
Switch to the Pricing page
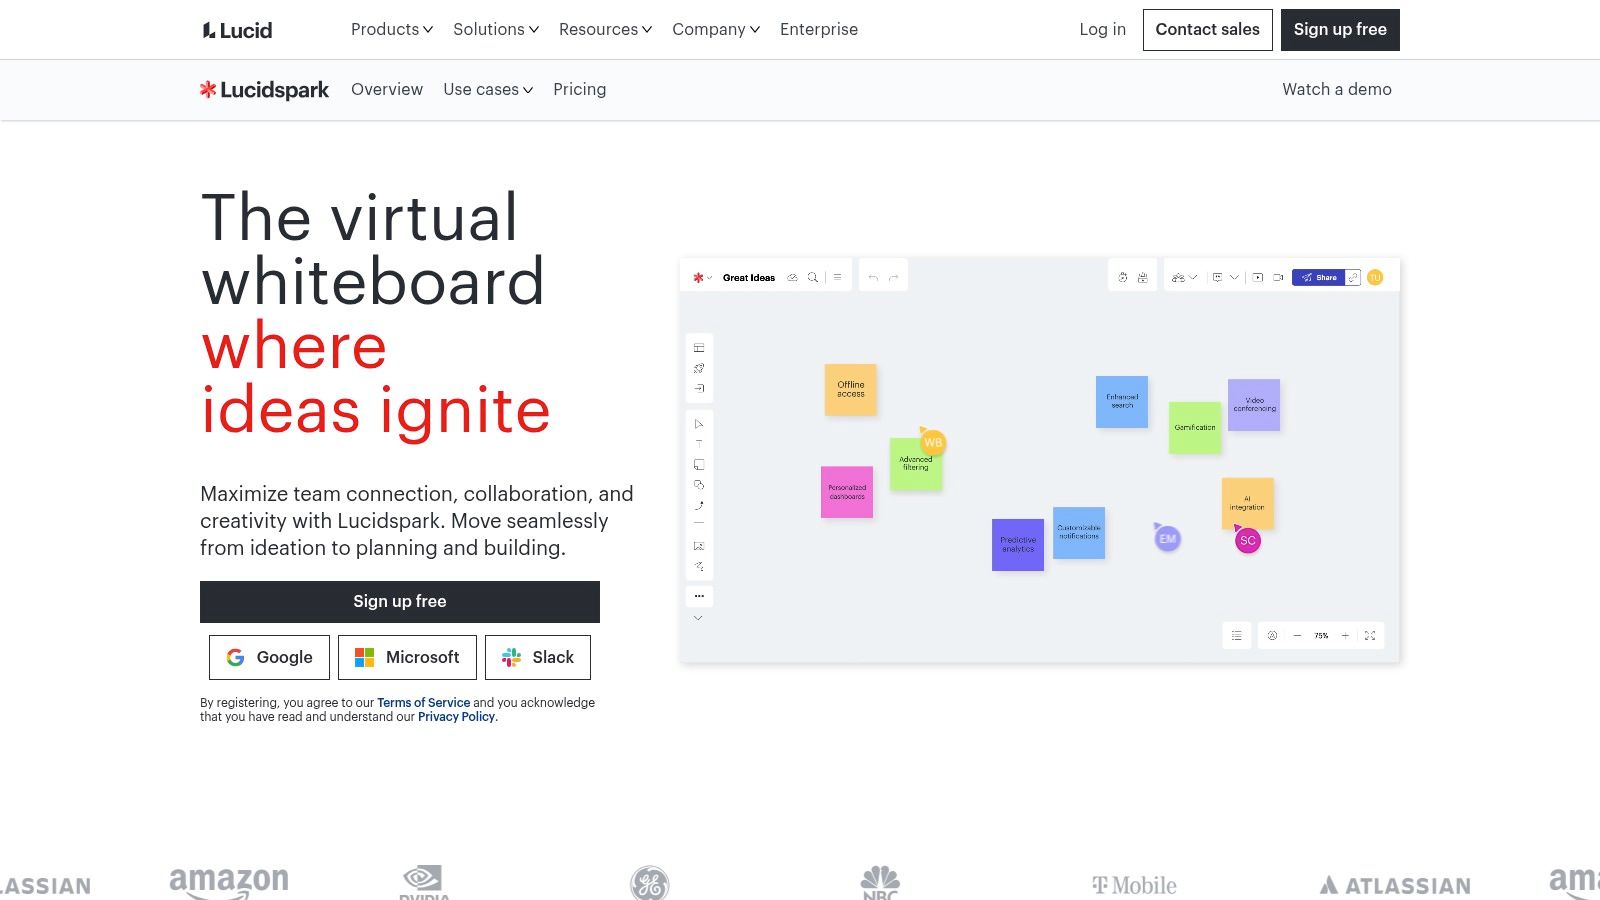pyautogui.click(x=579, y=89)
